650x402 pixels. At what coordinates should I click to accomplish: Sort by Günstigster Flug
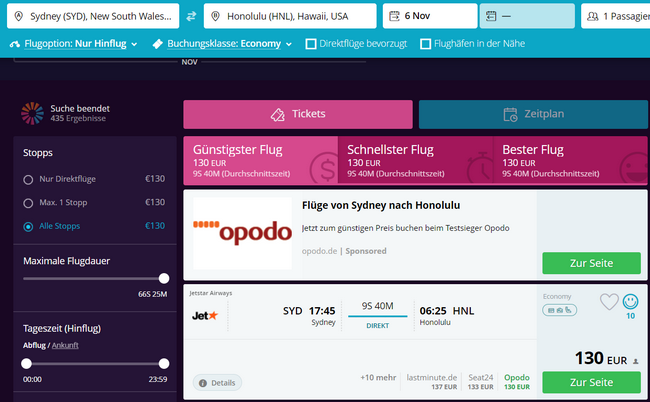[261, 160]
